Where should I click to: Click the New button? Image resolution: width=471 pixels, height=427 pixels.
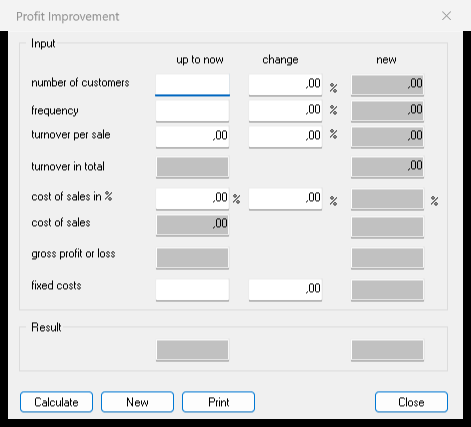[137, 402]
